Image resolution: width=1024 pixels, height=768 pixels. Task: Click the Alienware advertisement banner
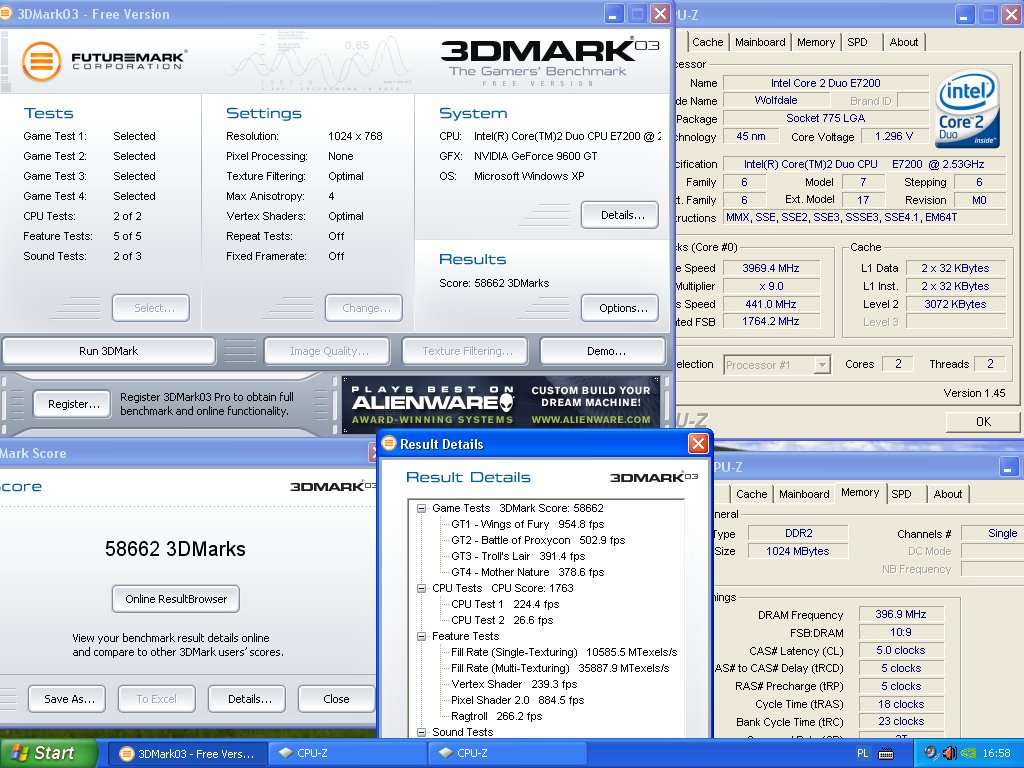(501, 404)
